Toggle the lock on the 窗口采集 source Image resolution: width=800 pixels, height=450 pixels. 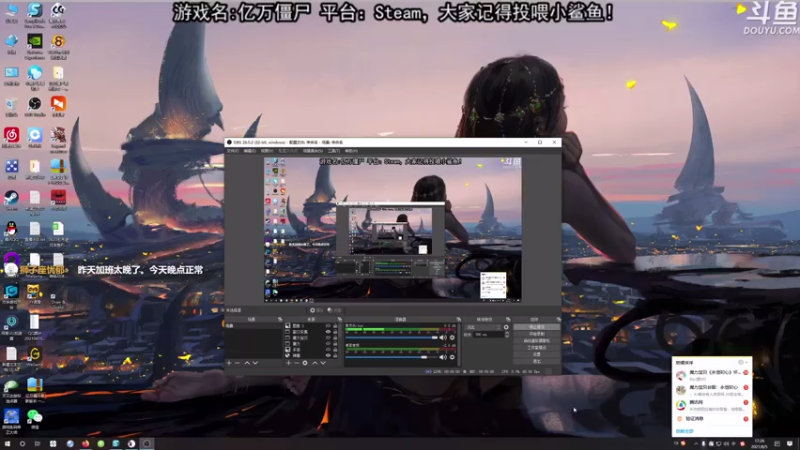335,332
